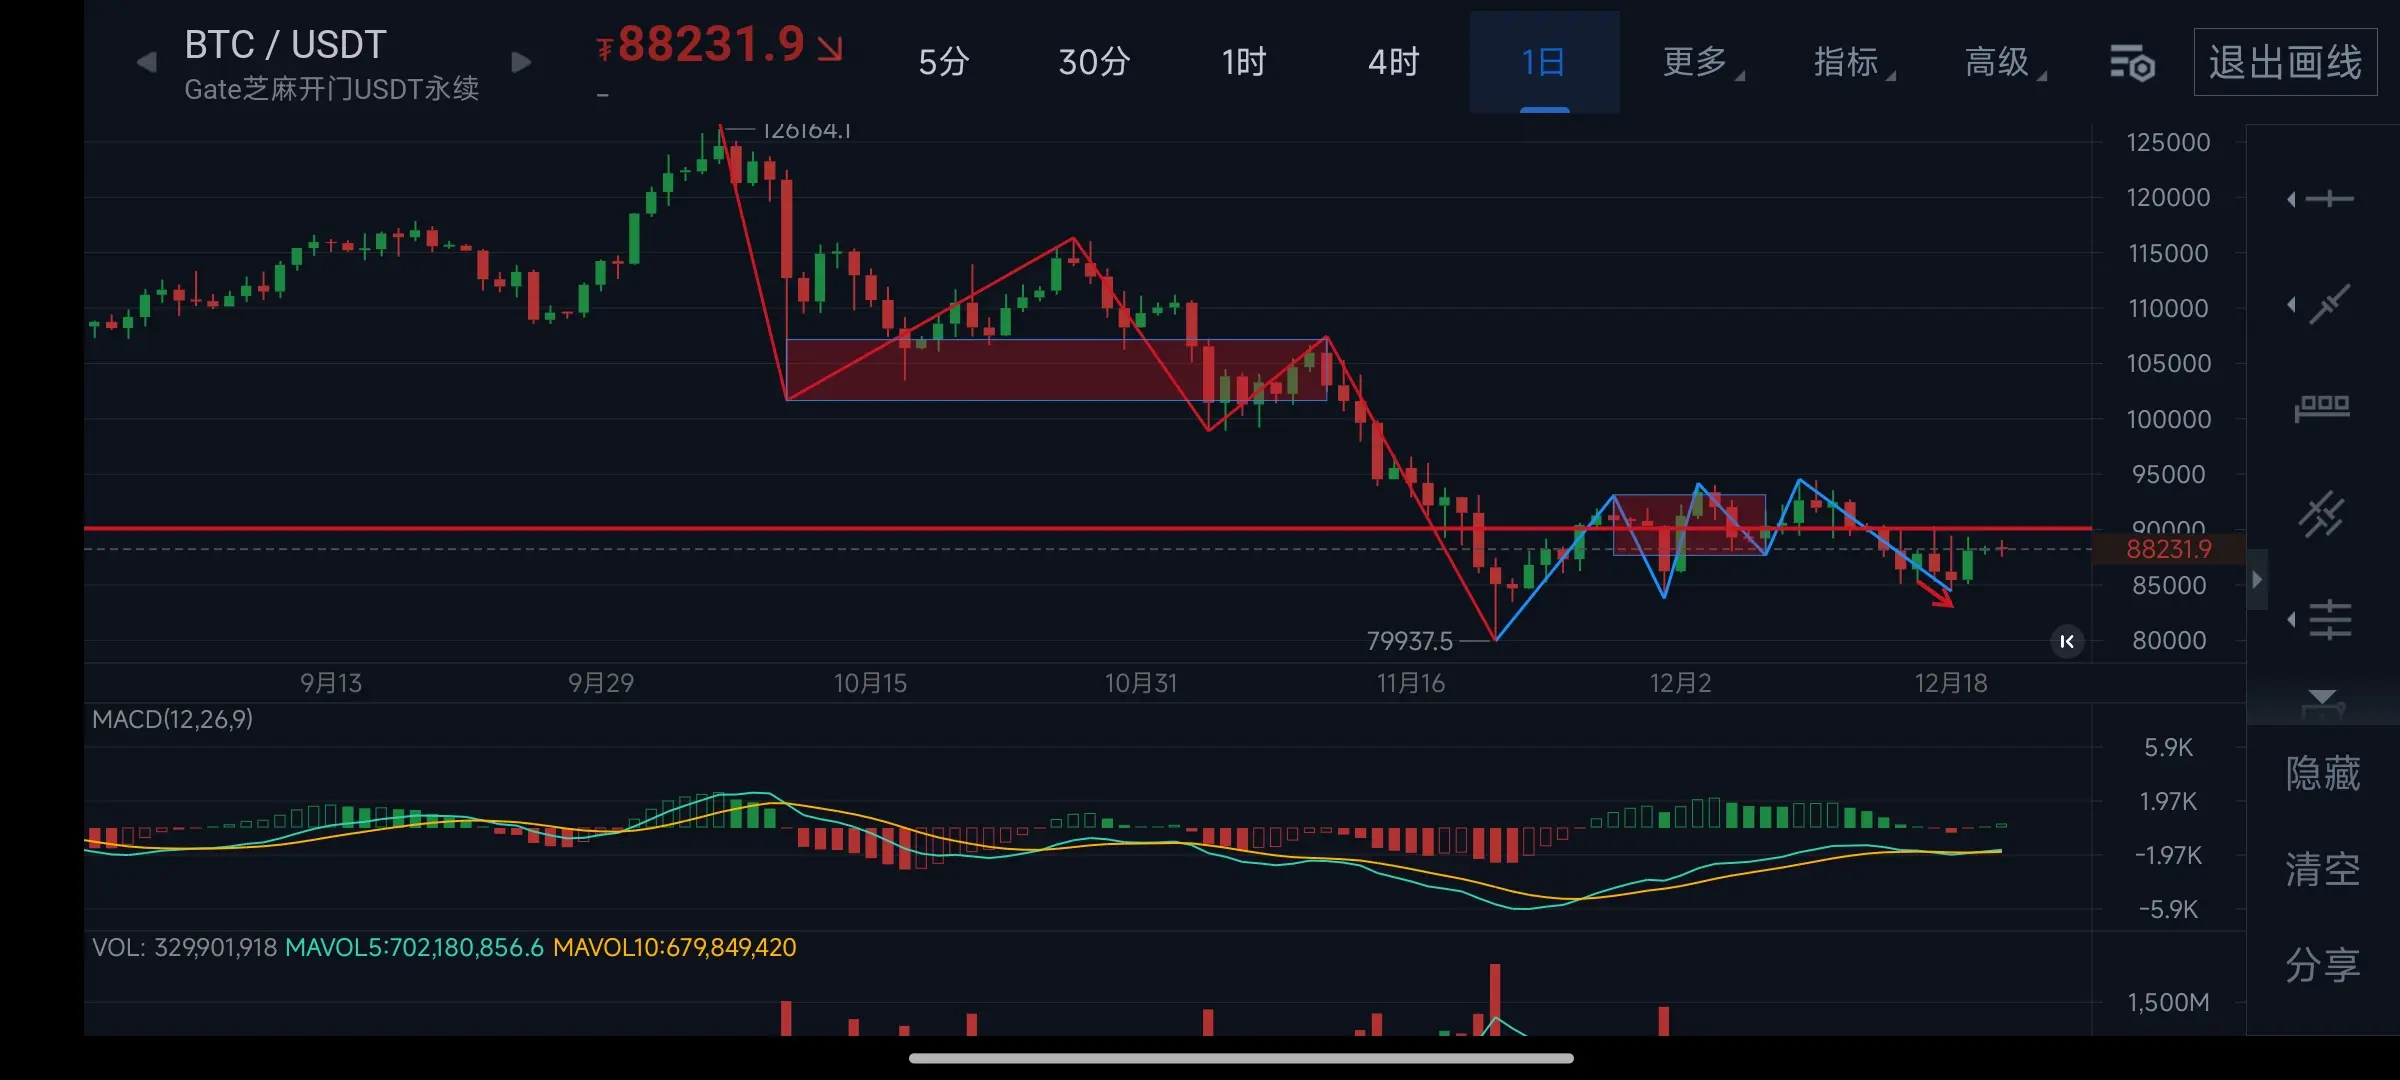The image size is (2400, 1080).
Task: Open chart settings list icon
Action: (x=2132, y=63)
